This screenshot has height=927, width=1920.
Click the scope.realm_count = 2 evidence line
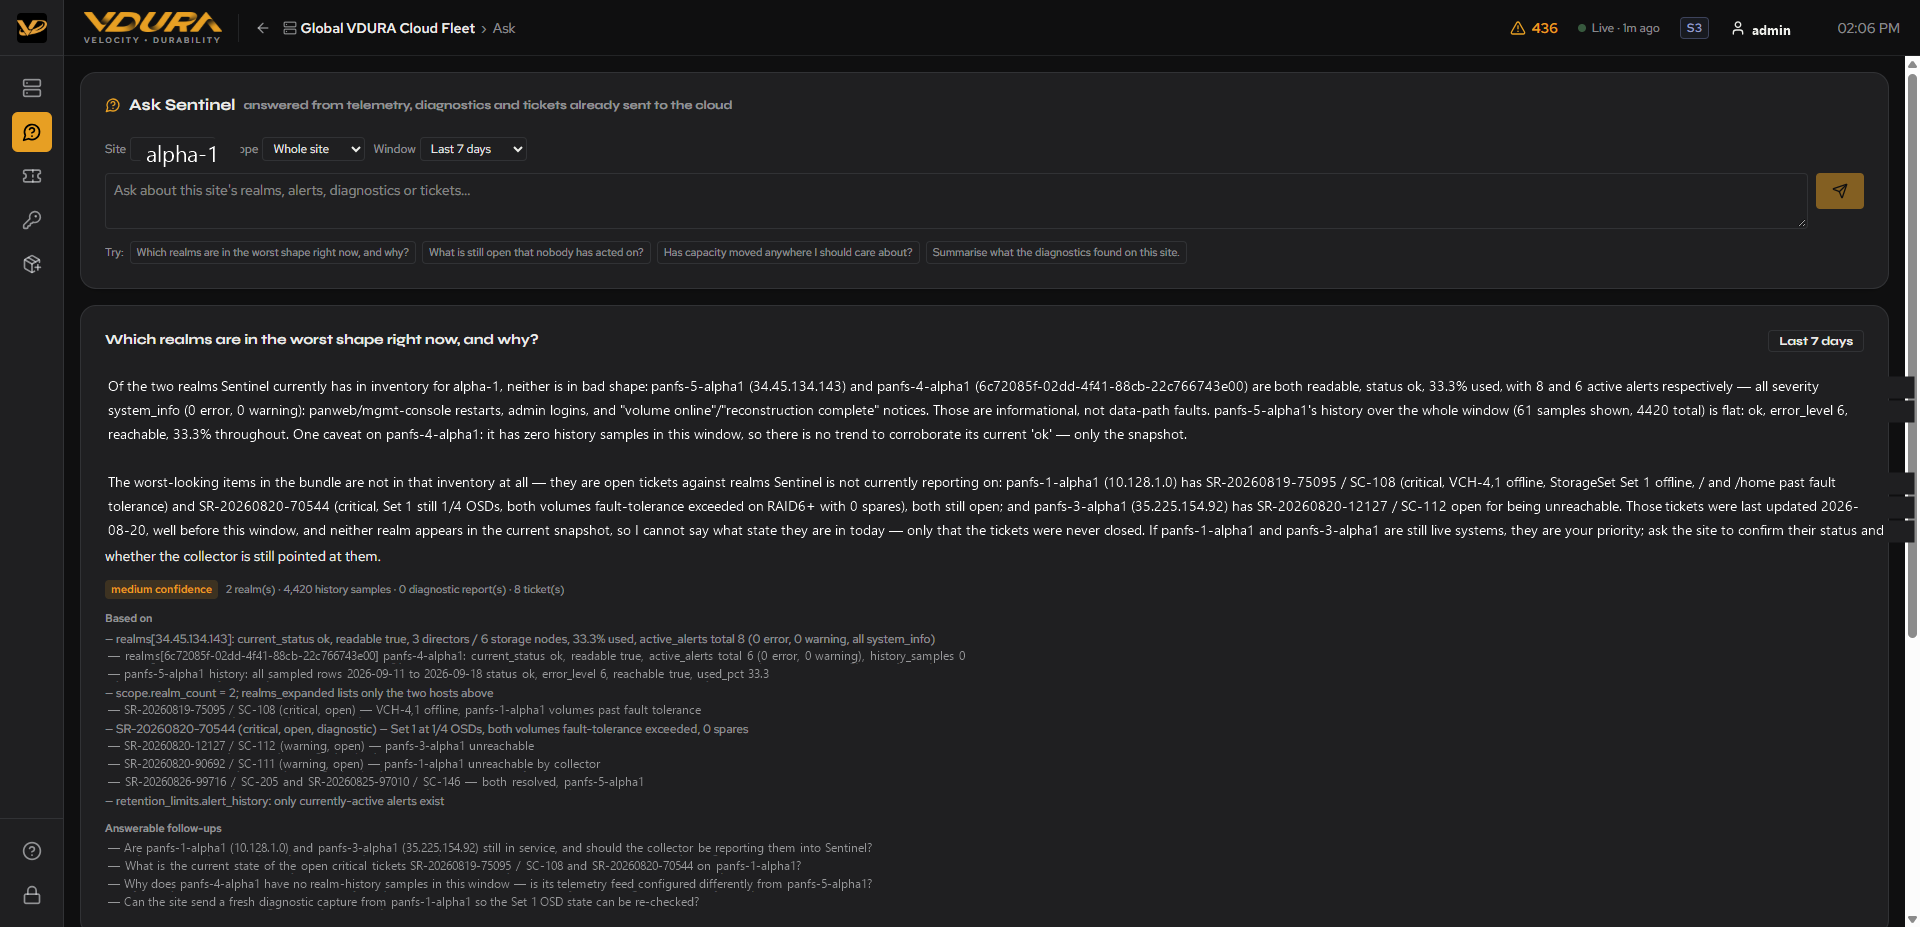[x=299, y=693]
